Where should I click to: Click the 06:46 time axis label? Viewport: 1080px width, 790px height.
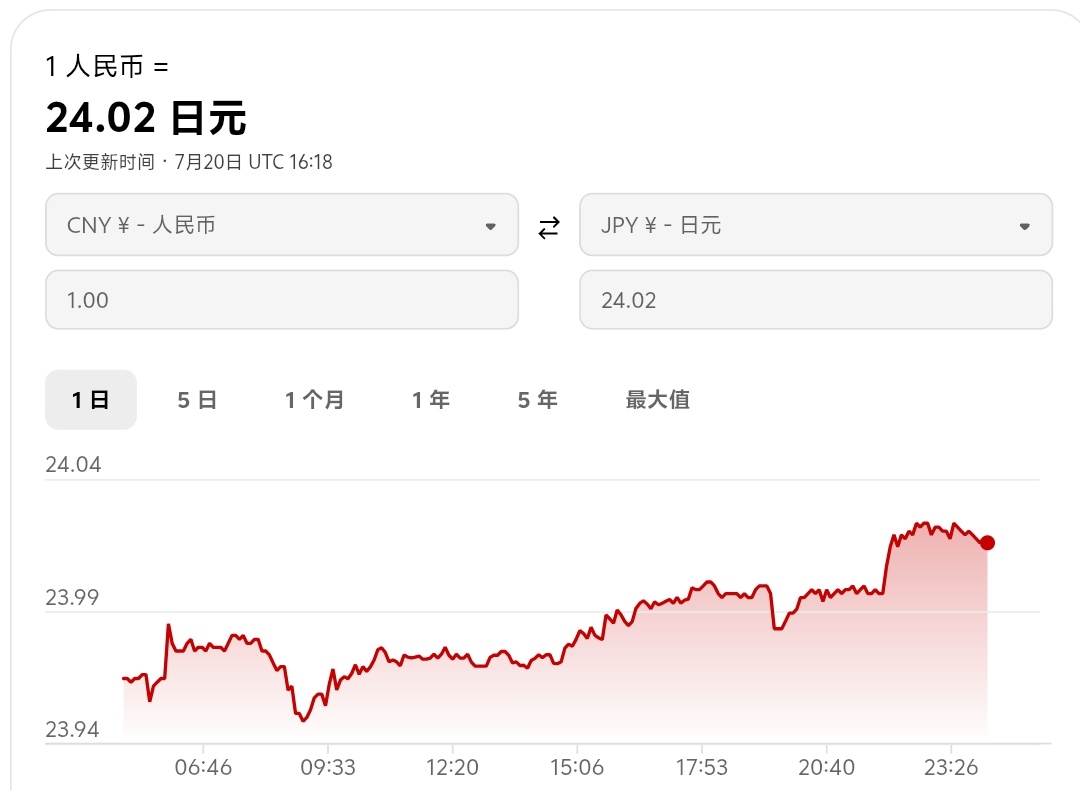coord(203,767)
